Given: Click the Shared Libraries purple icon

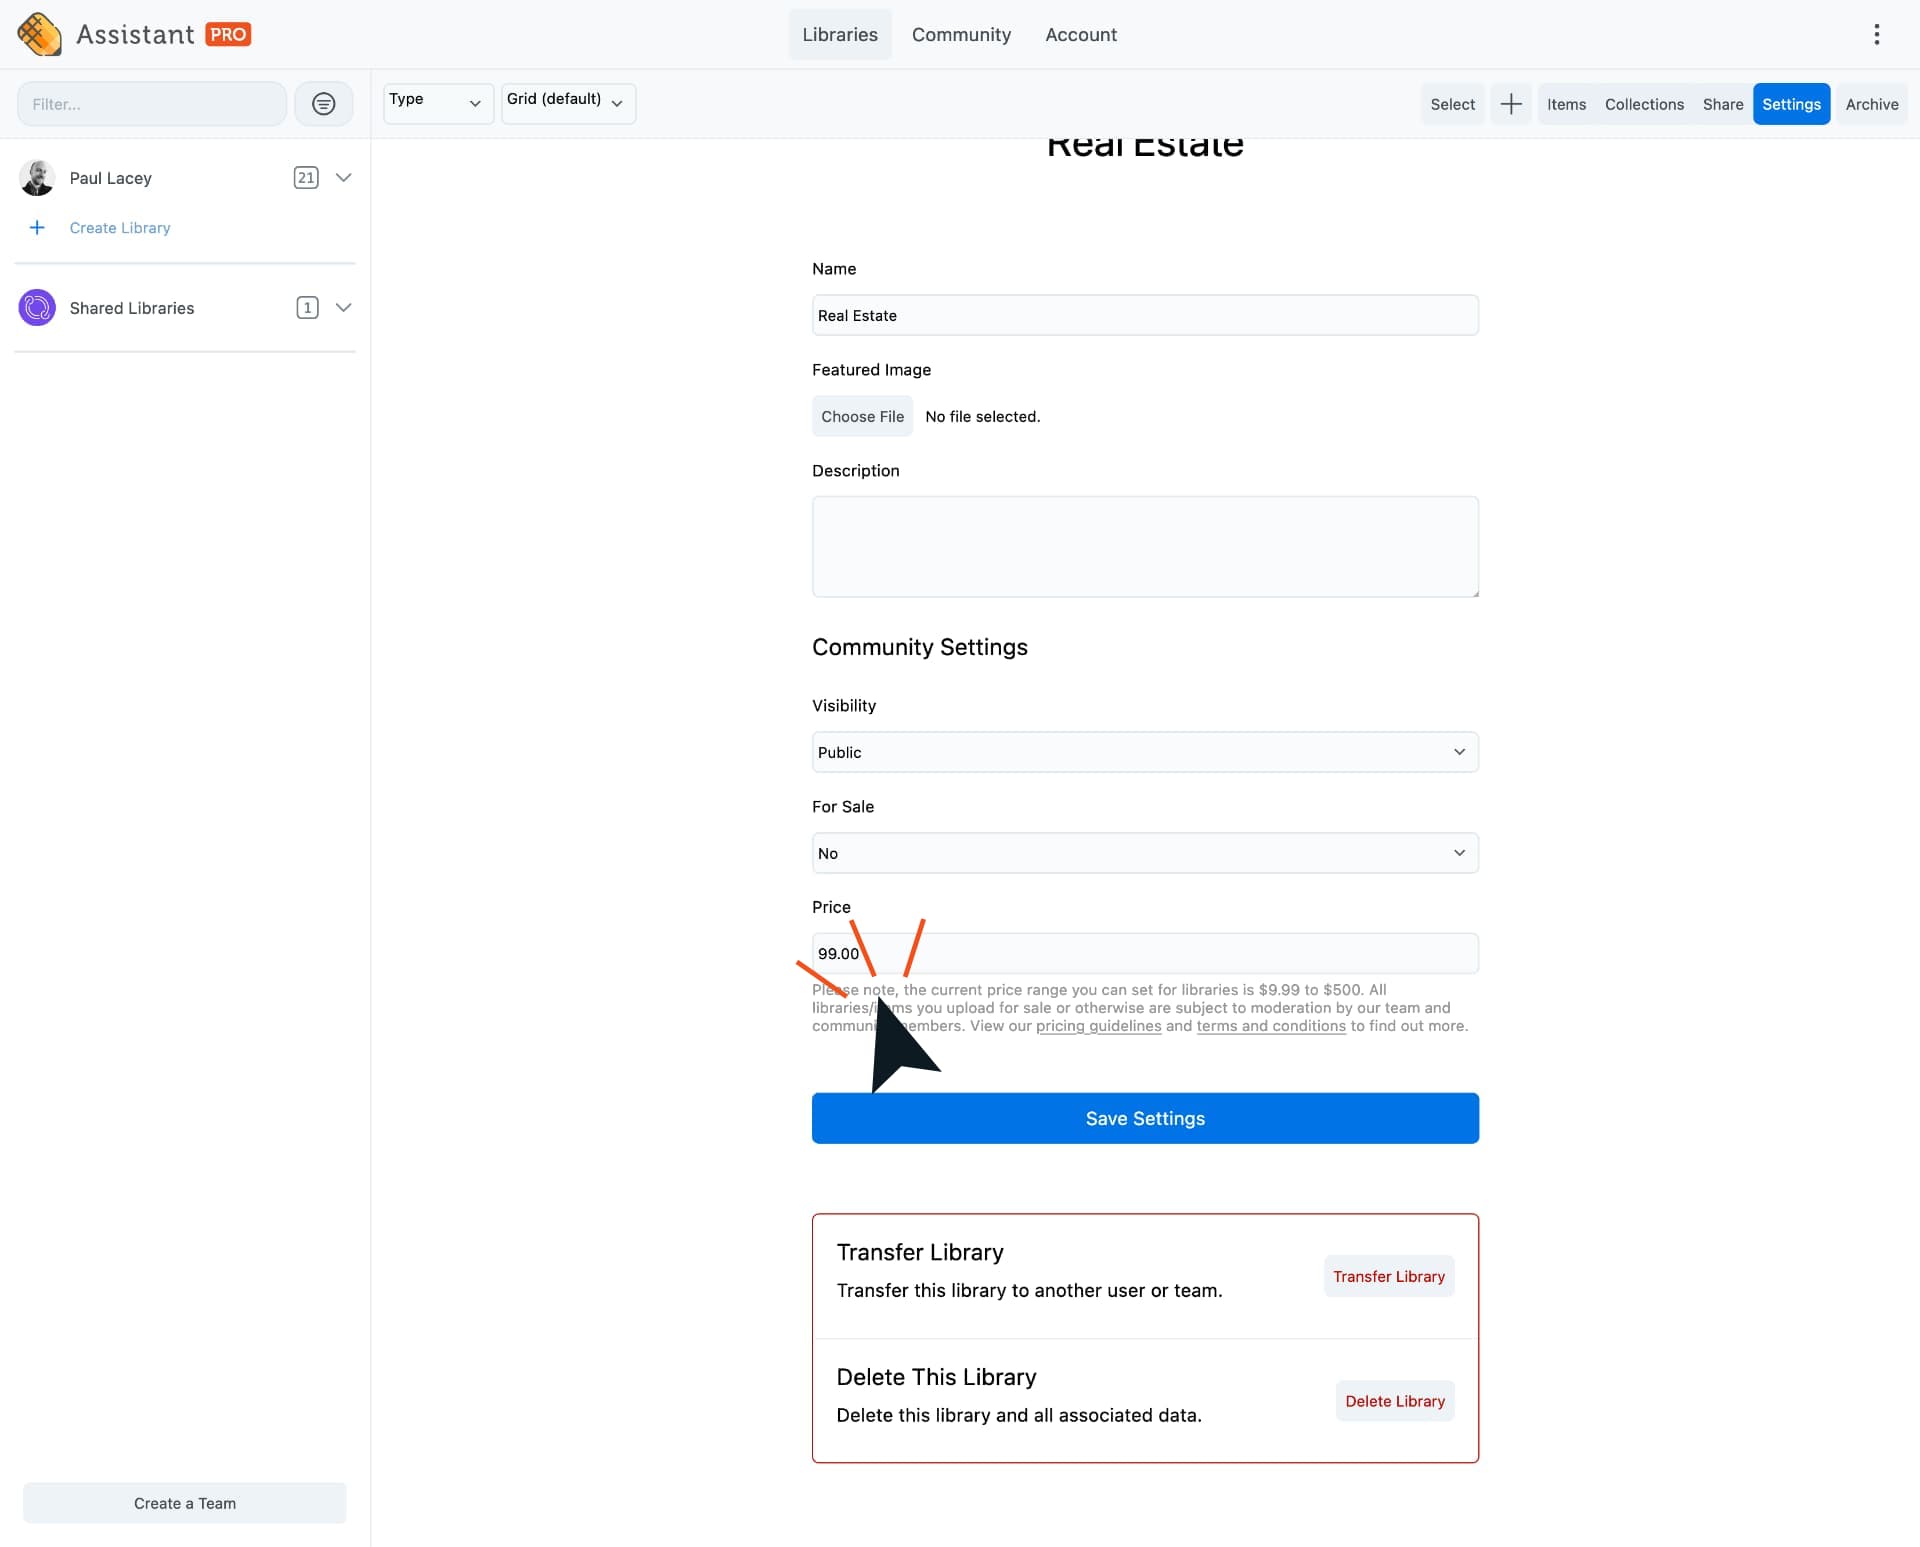Looking at the screenshot, I should click(37, 308).
